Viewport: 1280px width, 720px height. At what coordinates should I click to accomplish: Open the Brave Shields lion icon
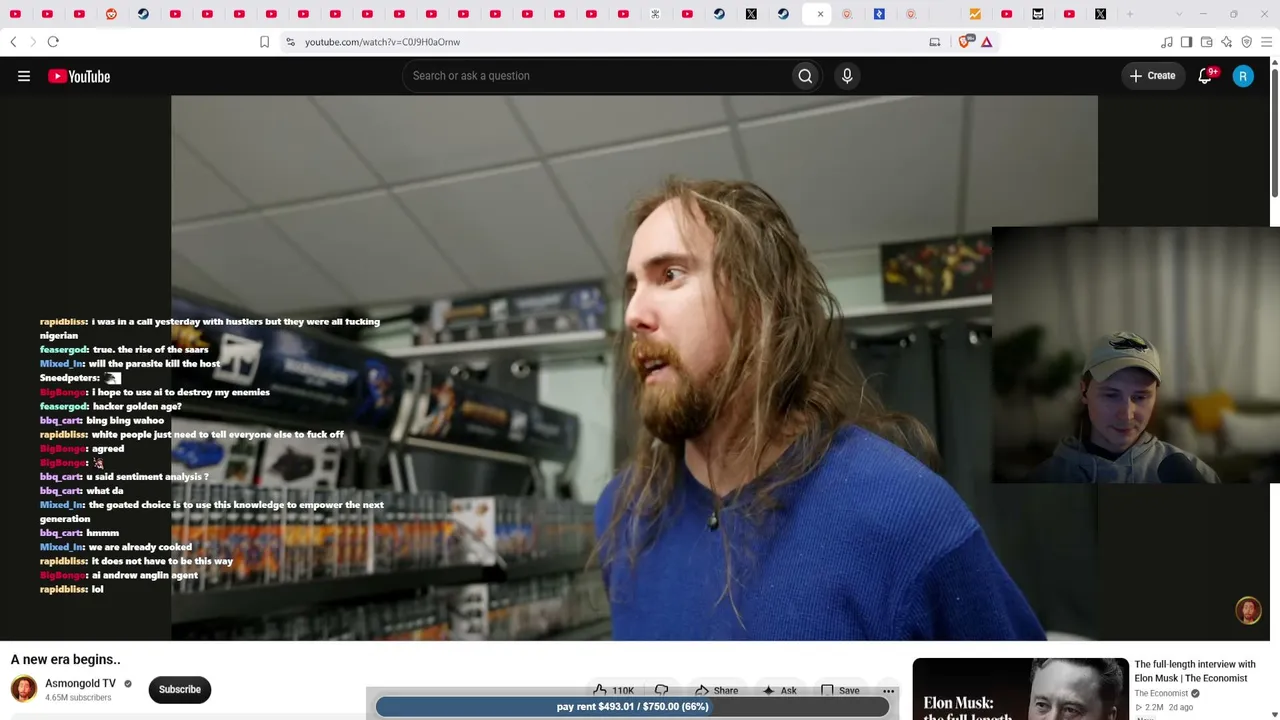click(x=965, y=42)
